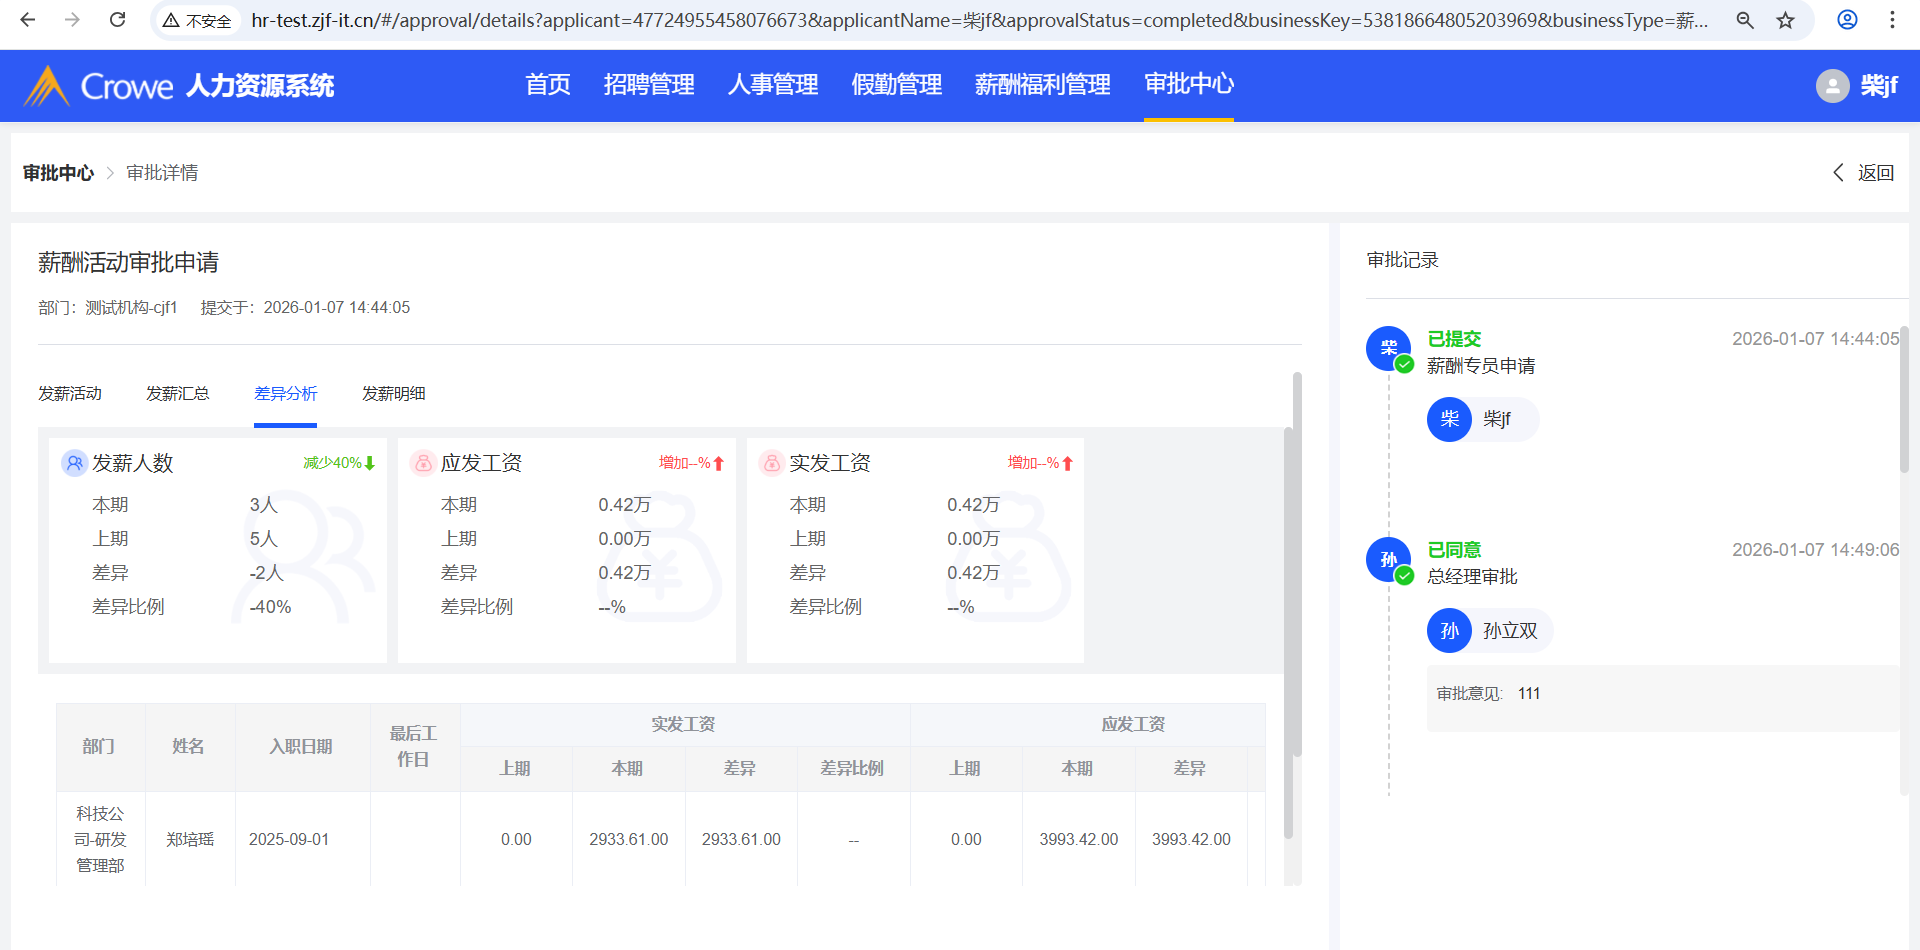The image size is (1920, 950).
Task: Go to 薪酬福利管理 menu
Action: coord(1042,85)
